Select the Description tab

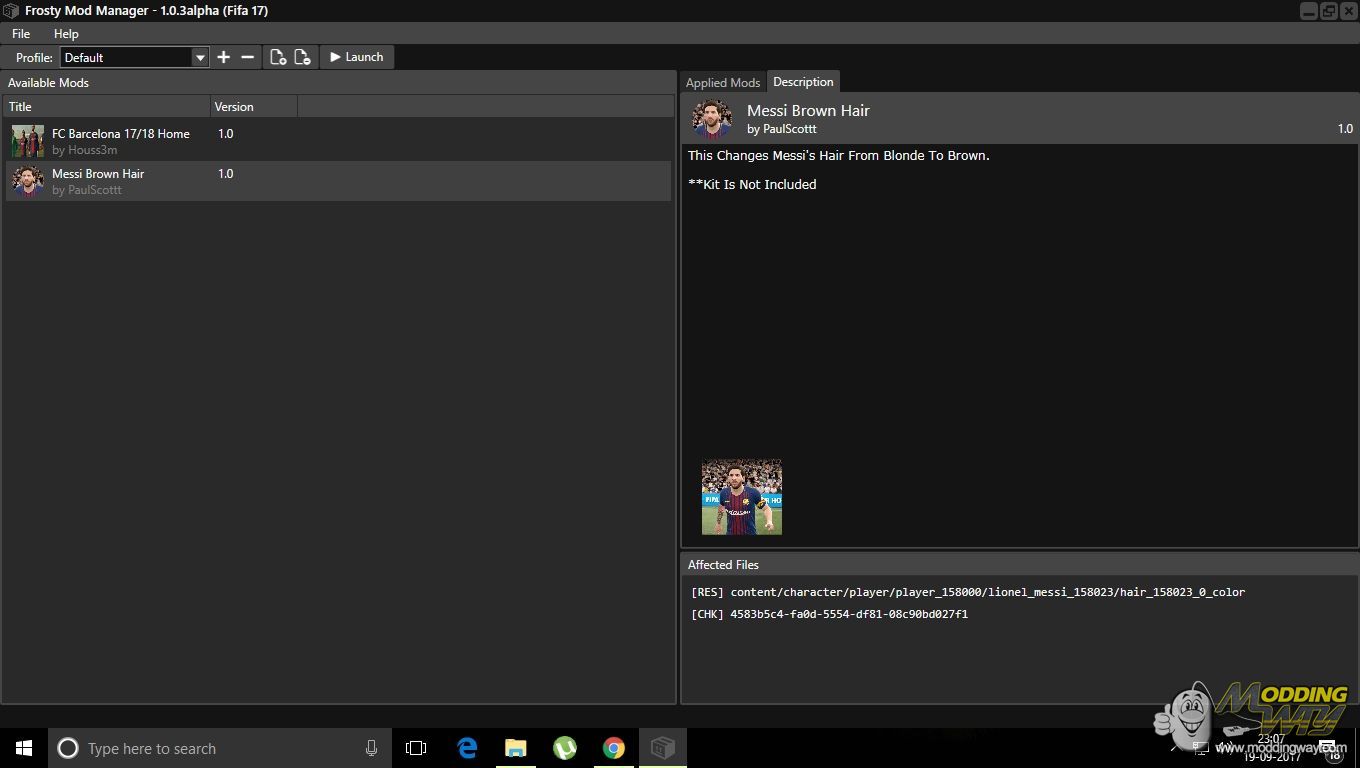[803, 82]
